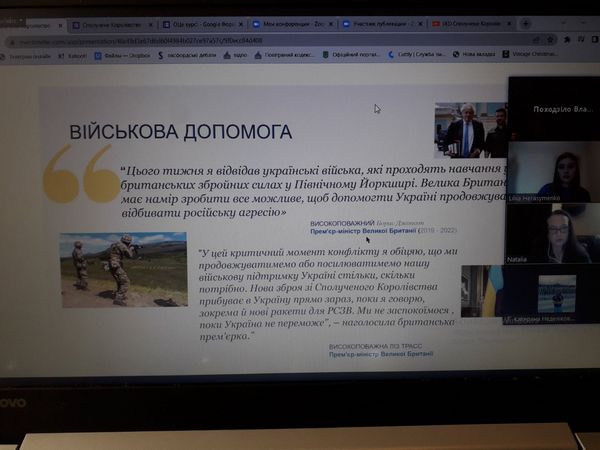The image size is (600, 450).
Task: Select the 'Походзіло Вла...' participant video tile
Action: (554, 109)
